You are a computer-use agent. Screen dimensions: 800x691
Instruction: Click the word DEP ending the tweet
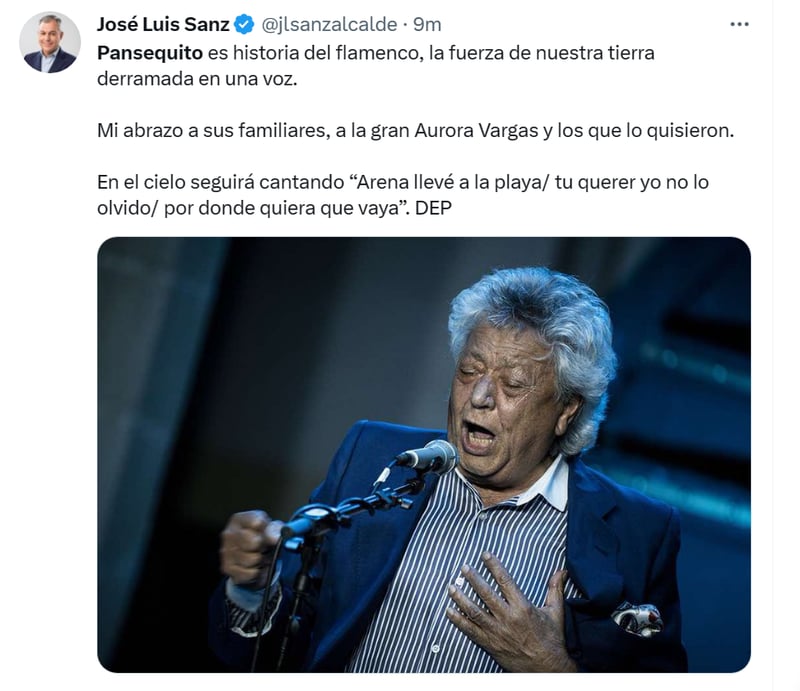pos(434,208)
